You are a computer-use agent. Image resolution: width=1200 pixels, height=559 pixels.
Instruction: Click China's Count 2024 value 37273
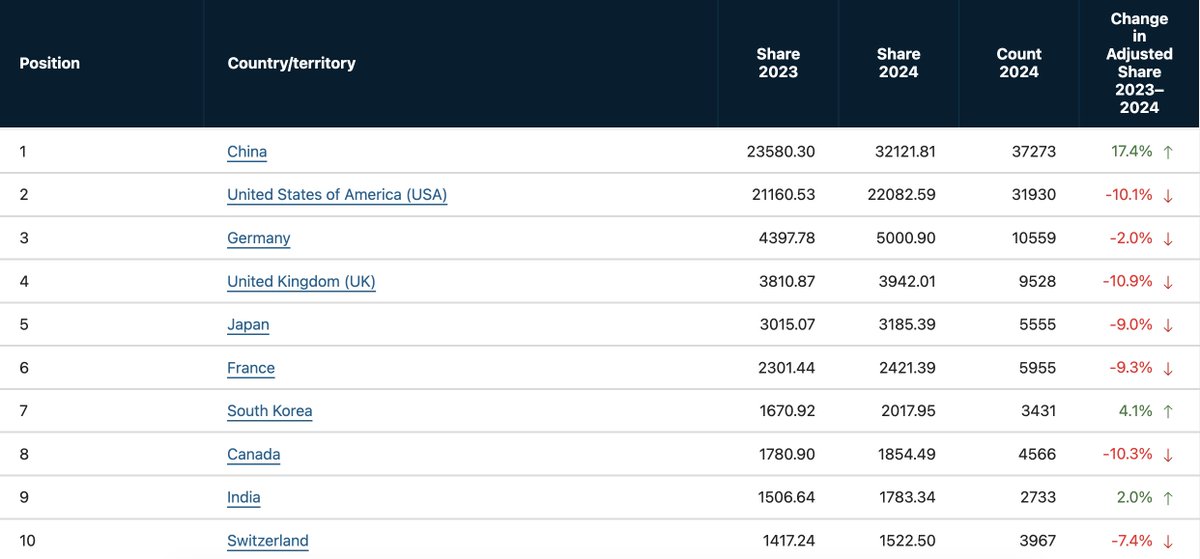click(1033, 152)
